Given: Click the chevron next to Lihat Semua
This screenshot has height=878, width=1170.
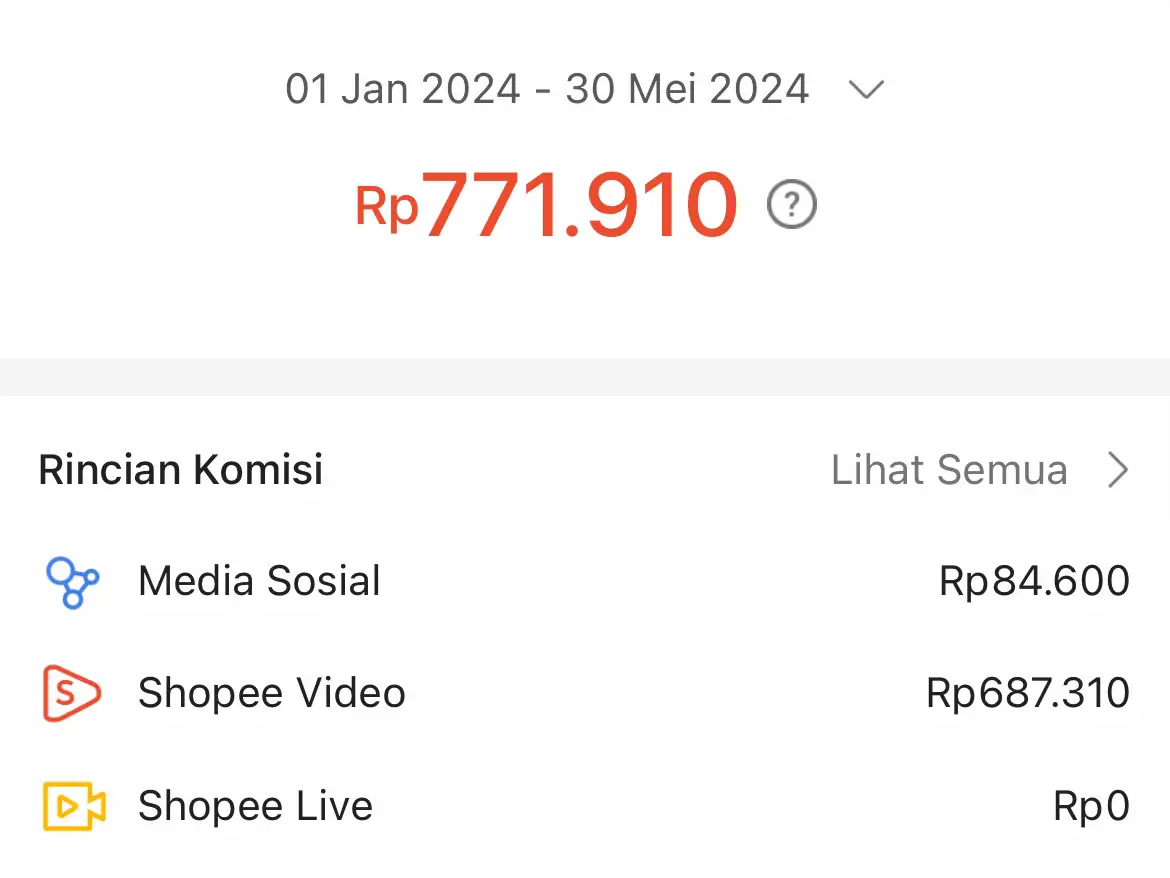Looking at the screenshot, I should coord(1117,470).
